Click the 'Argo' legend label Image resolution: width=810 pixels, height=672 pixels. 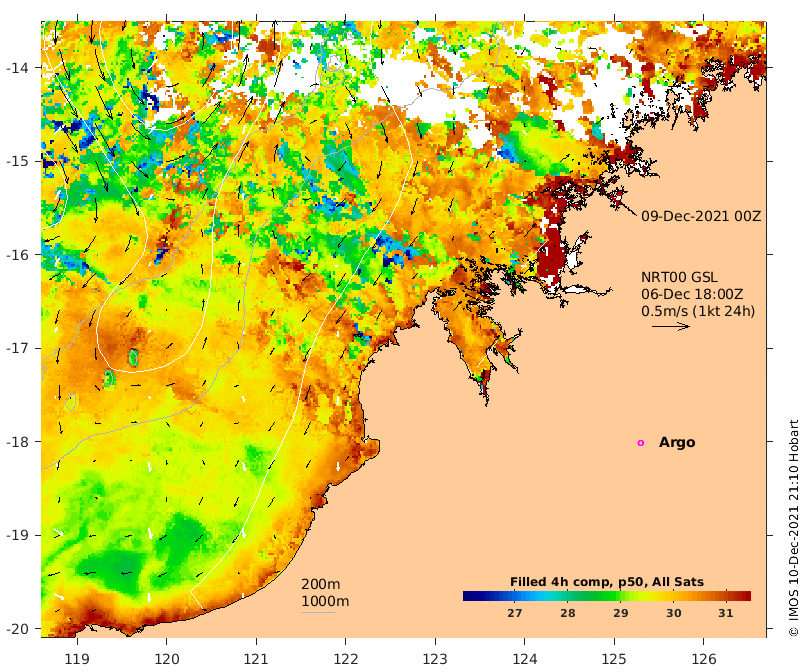677,443
